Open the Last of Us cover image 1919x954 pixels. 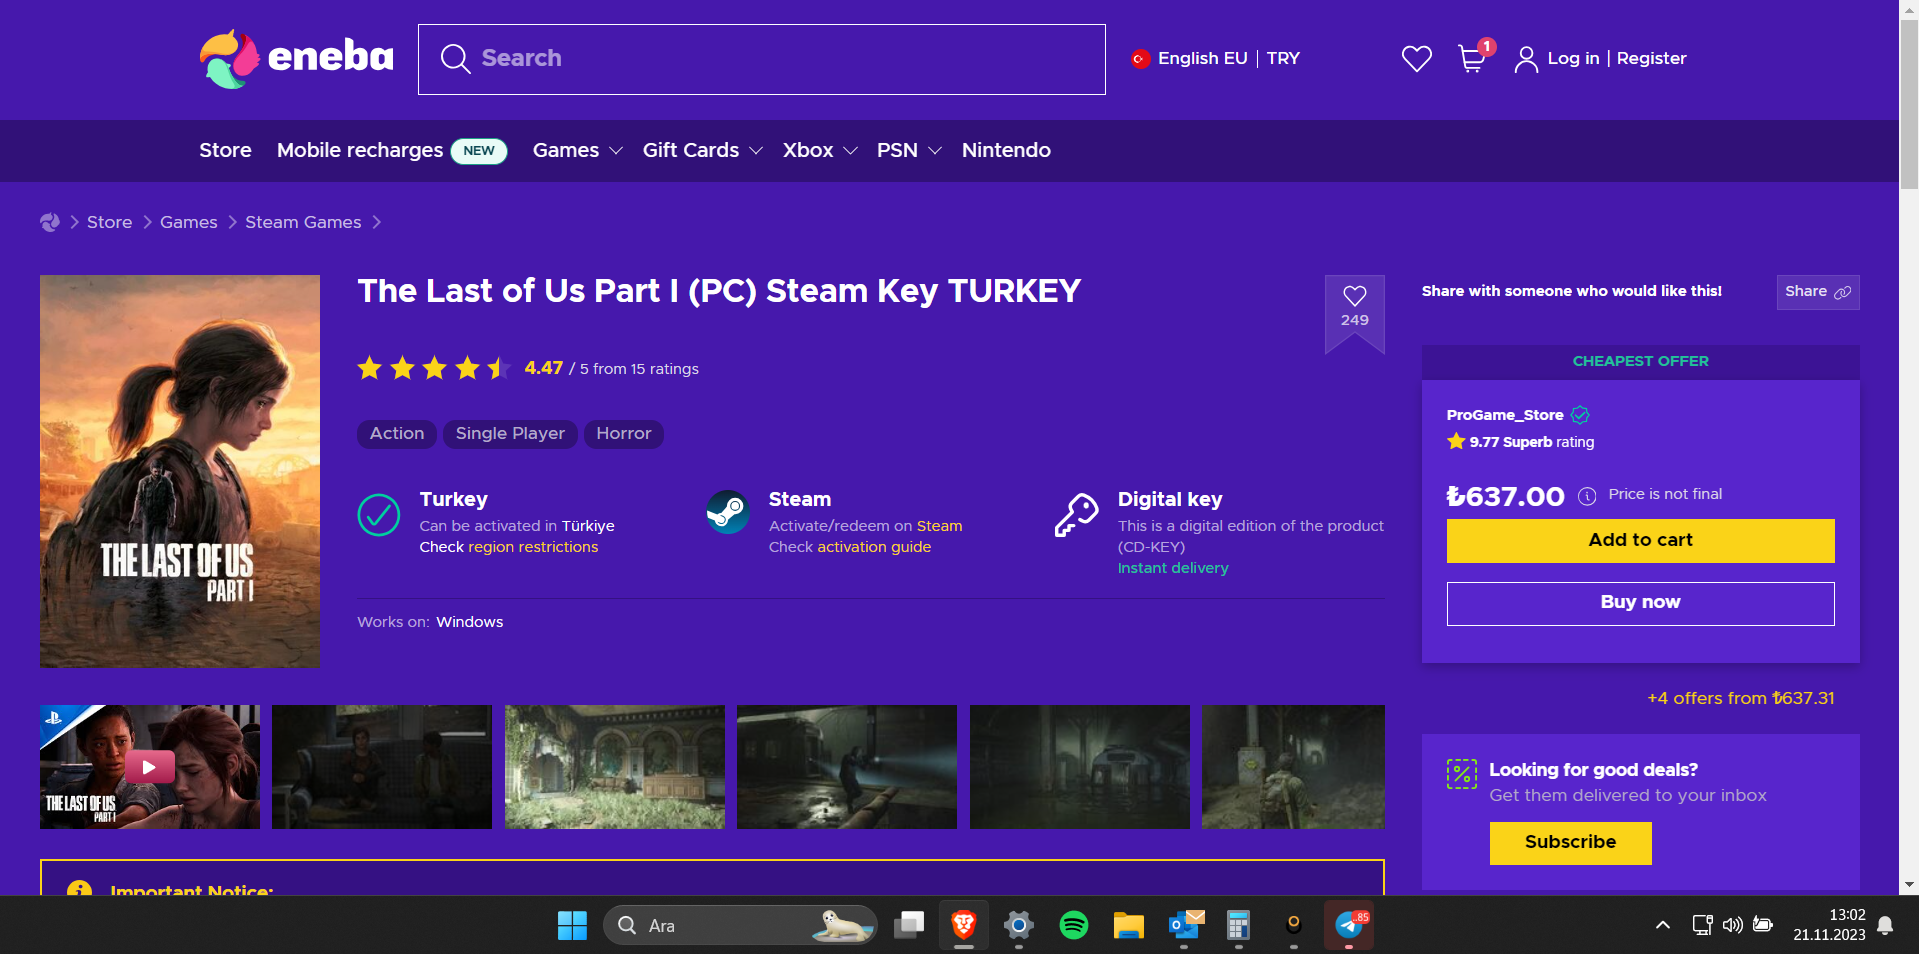pos(180,471)
